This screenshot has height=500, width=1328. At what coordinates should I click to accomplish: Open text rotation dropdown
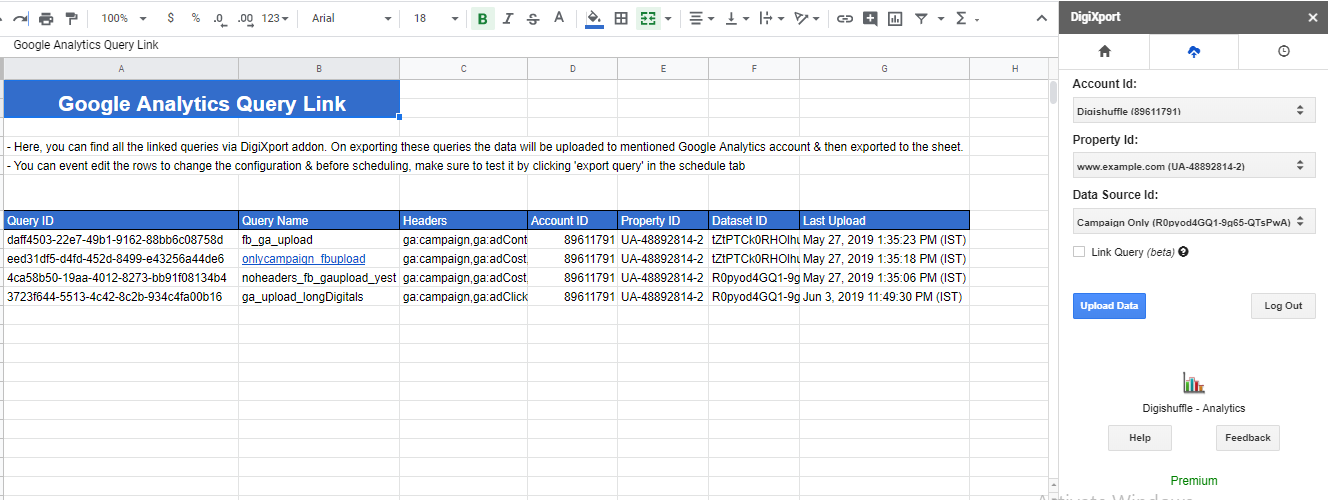click(806, 18)
